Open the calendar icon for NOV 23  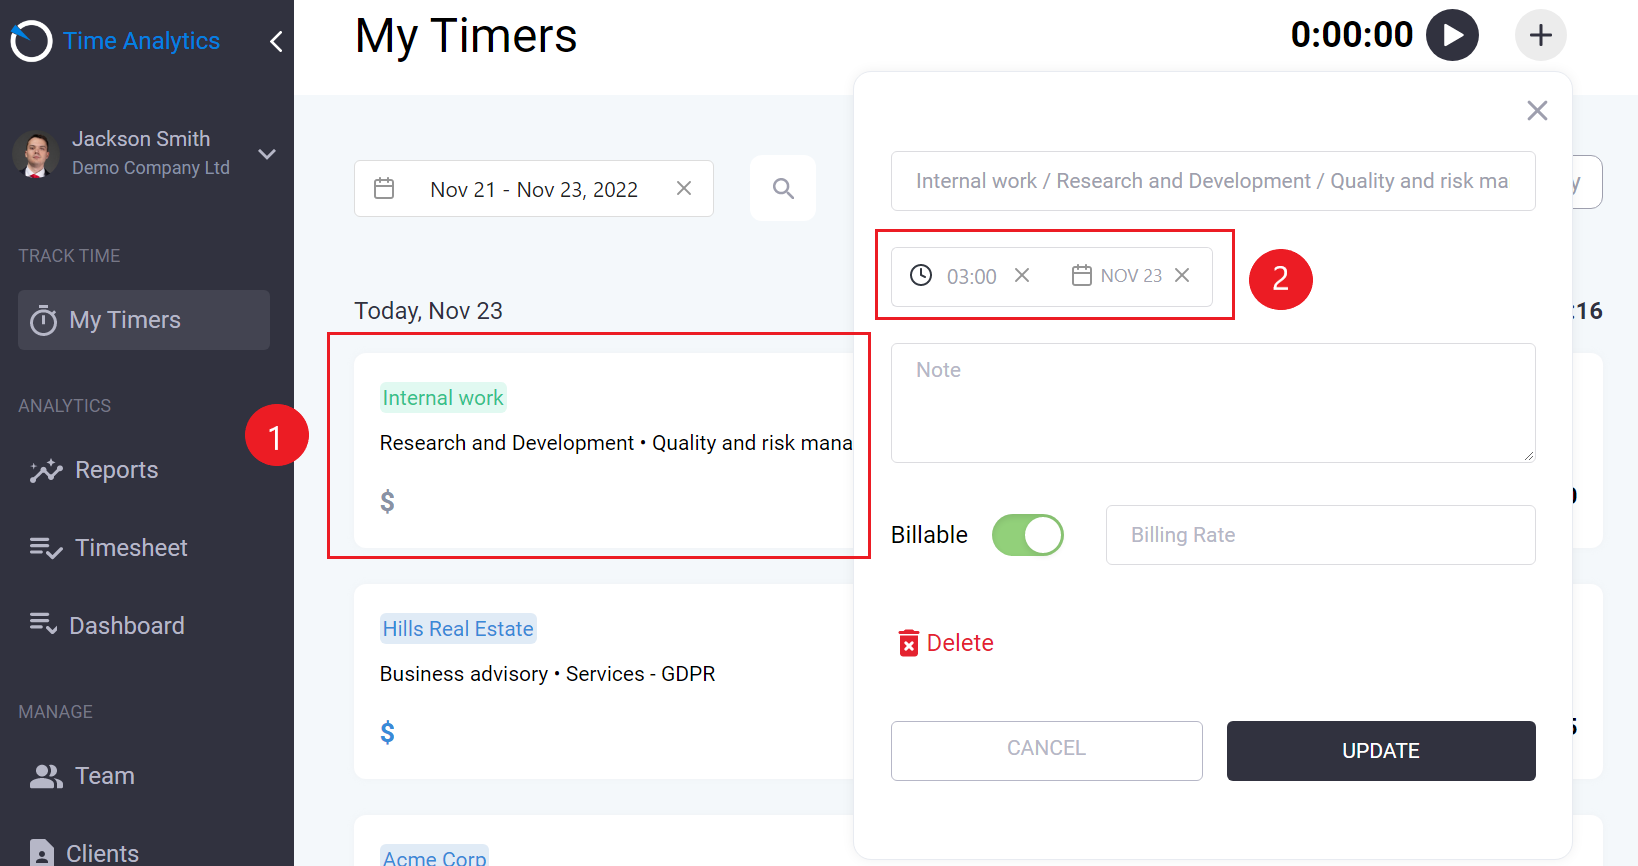pyautogui.click(x=1081, y=275)
